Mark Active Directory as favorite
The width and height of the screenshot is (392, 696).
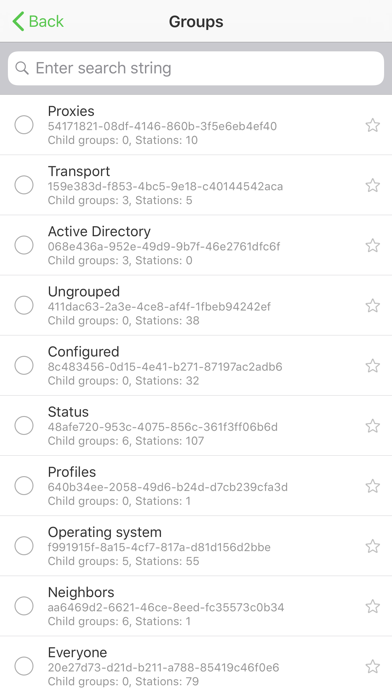[x=372, y=245]
